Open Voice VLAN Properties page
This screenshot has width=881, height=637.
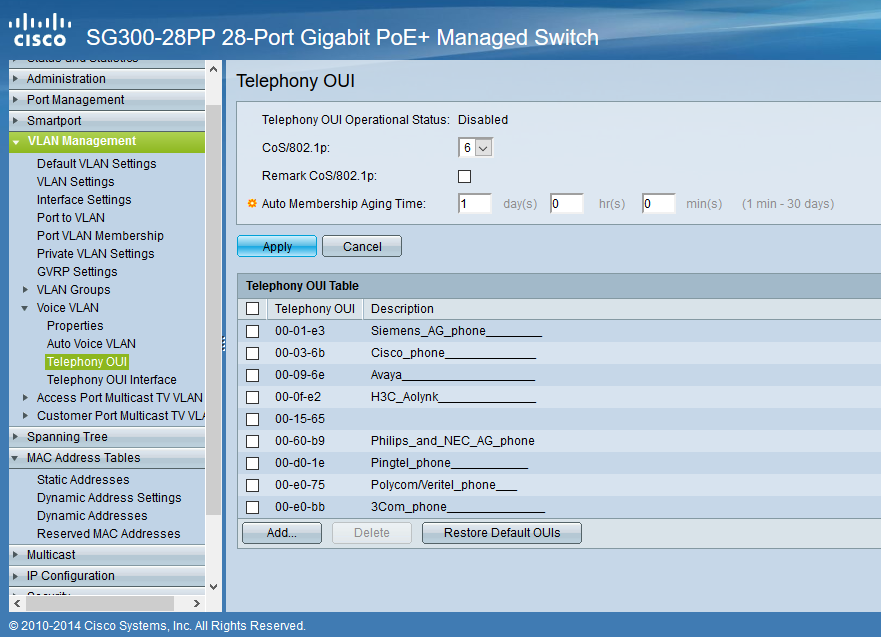point(75,326)
